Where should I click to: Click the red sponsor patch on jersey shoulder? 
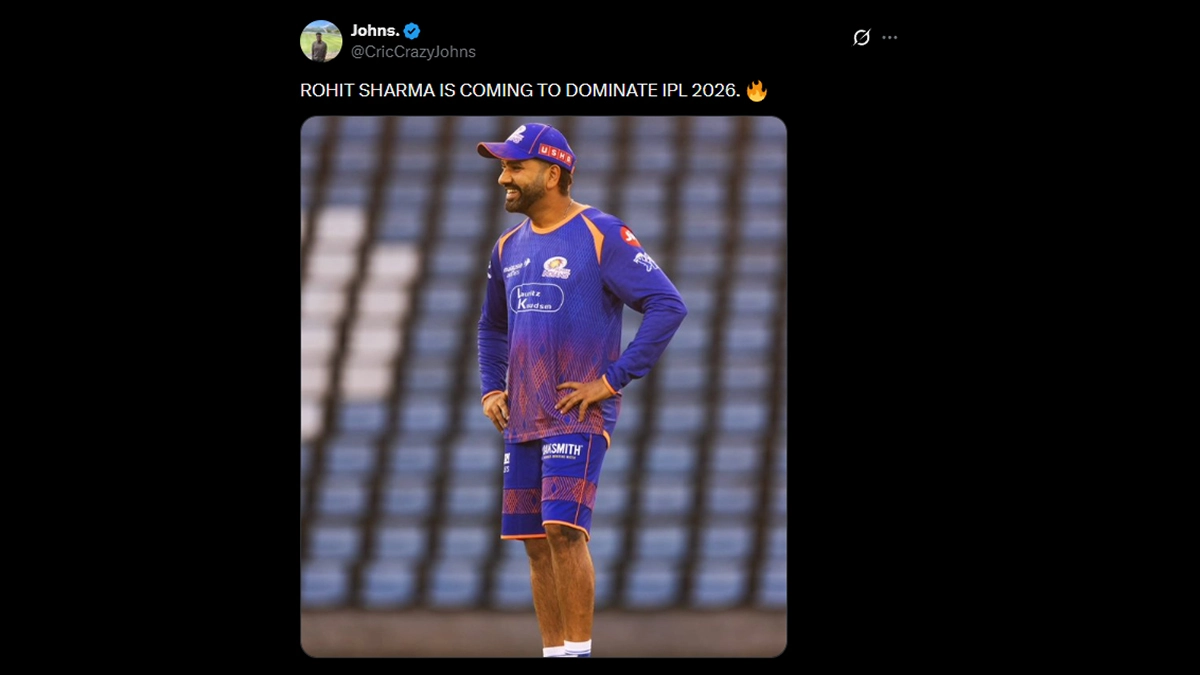pos(629,236)
